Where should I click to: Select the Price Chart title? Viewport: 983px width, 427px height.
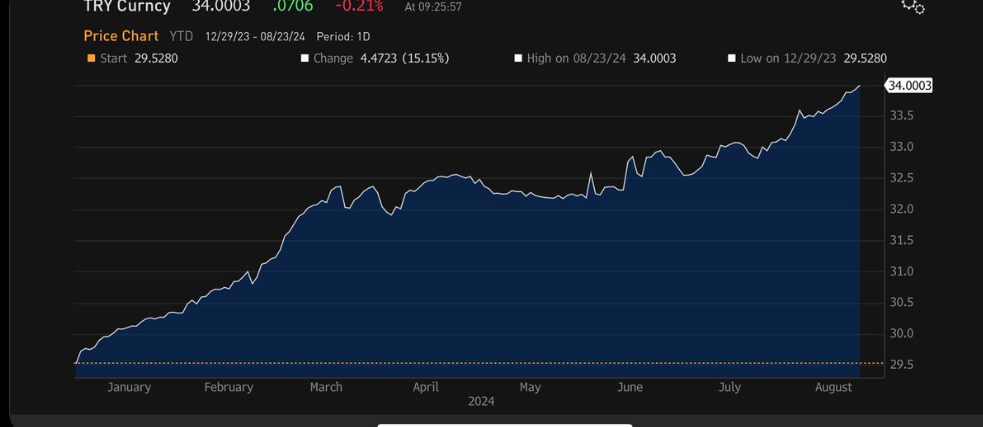[x=121, y=36]
